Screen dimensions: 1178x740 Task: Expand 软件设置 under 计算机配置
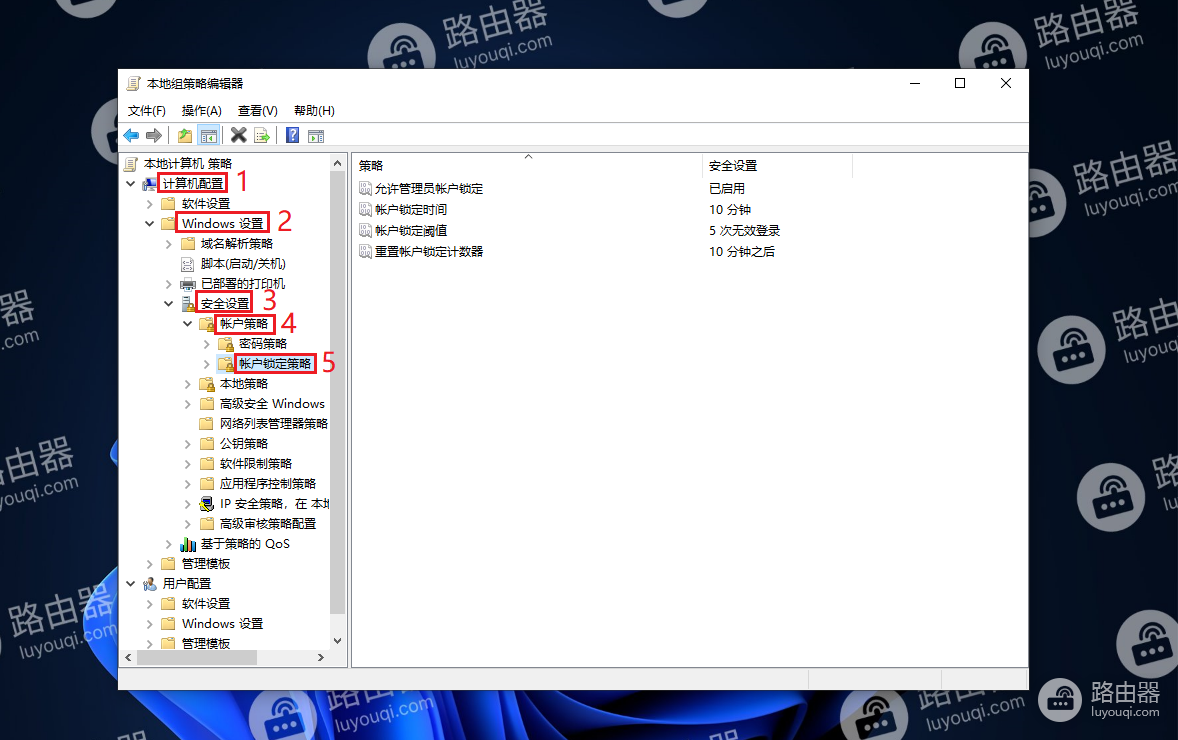point(150,204)
